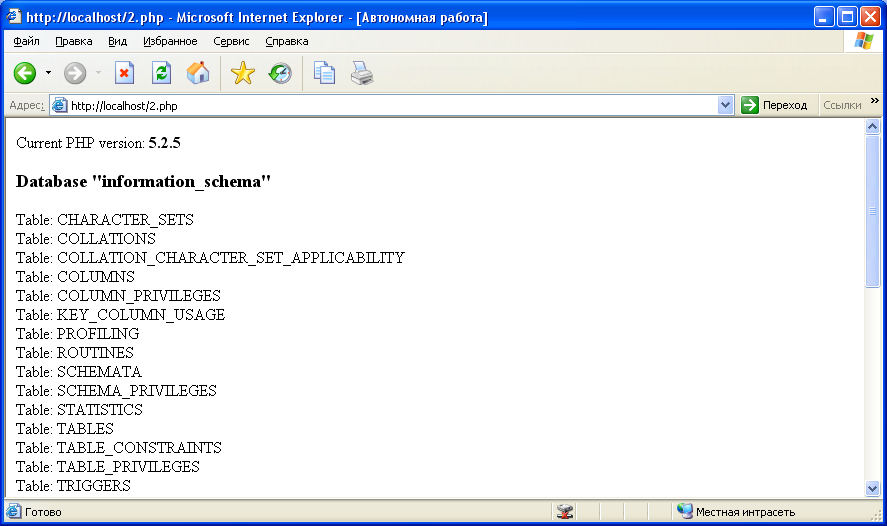Click the Table: PROFILING line
887x526 pixels.
77,334
